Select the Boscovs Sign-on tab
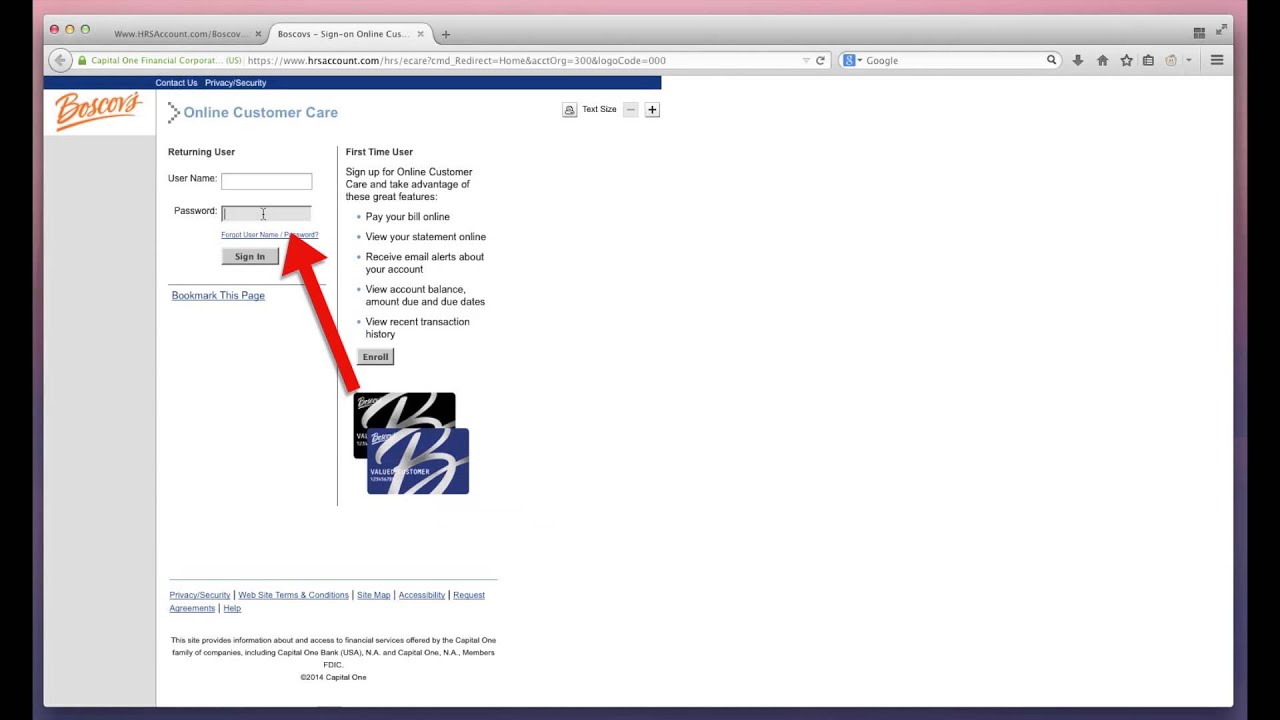Screen dimensions: 1280x720 click(x=342, y=34)
